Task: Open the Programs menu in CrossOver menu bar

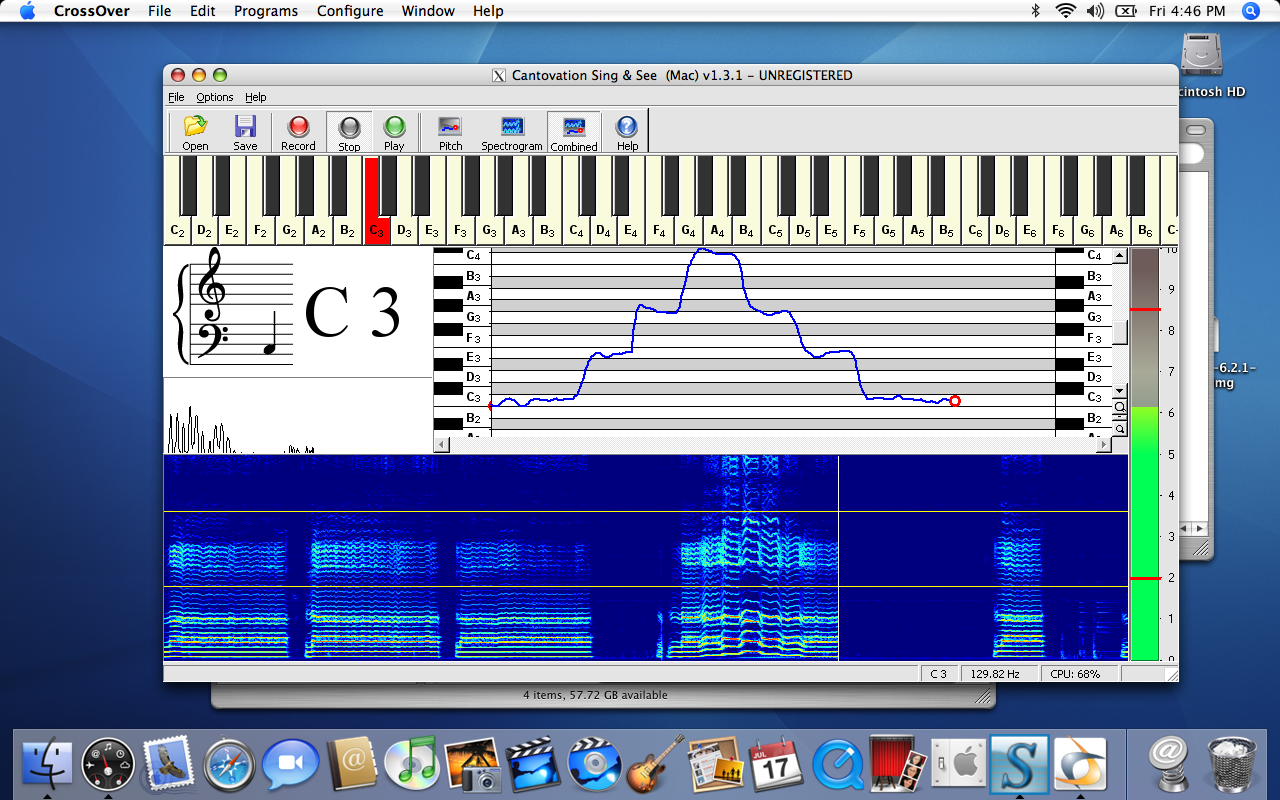Action: (266, 11)
